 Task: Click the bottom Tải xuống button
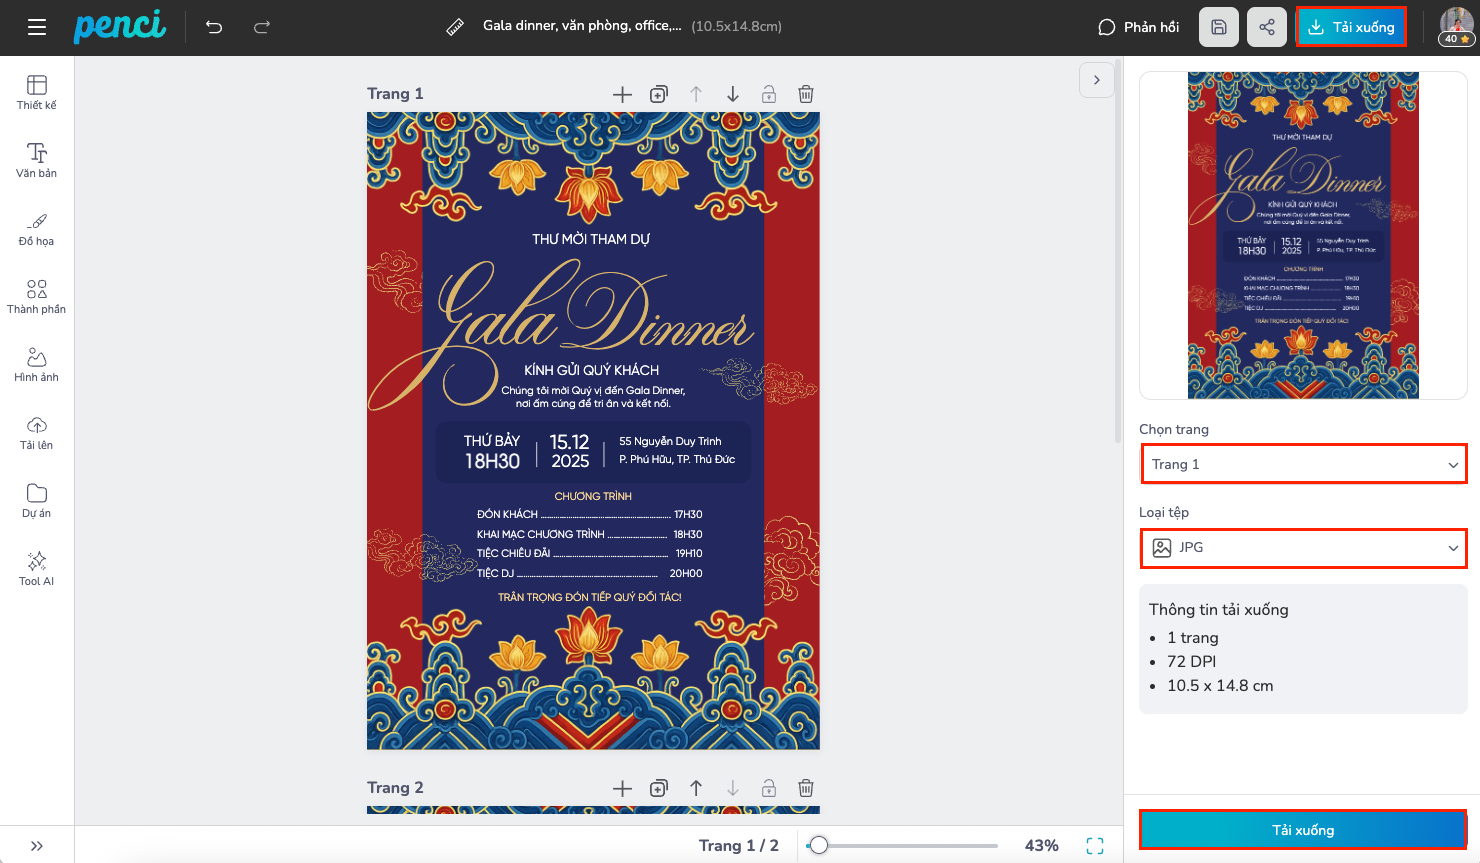click(1302, 830)
